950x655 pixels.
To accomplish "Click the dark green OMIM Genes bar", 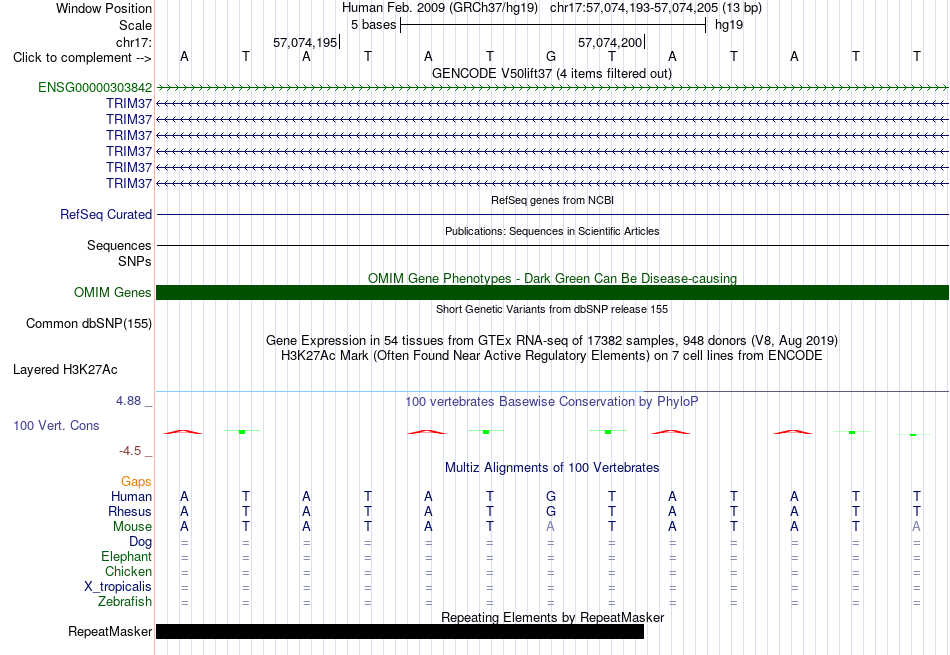I will (552, 293).
